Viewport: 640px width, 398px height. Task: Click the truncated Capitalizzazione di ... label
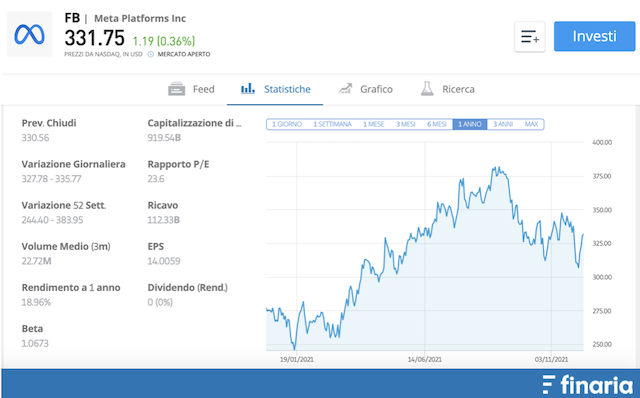tap(194, 123)
